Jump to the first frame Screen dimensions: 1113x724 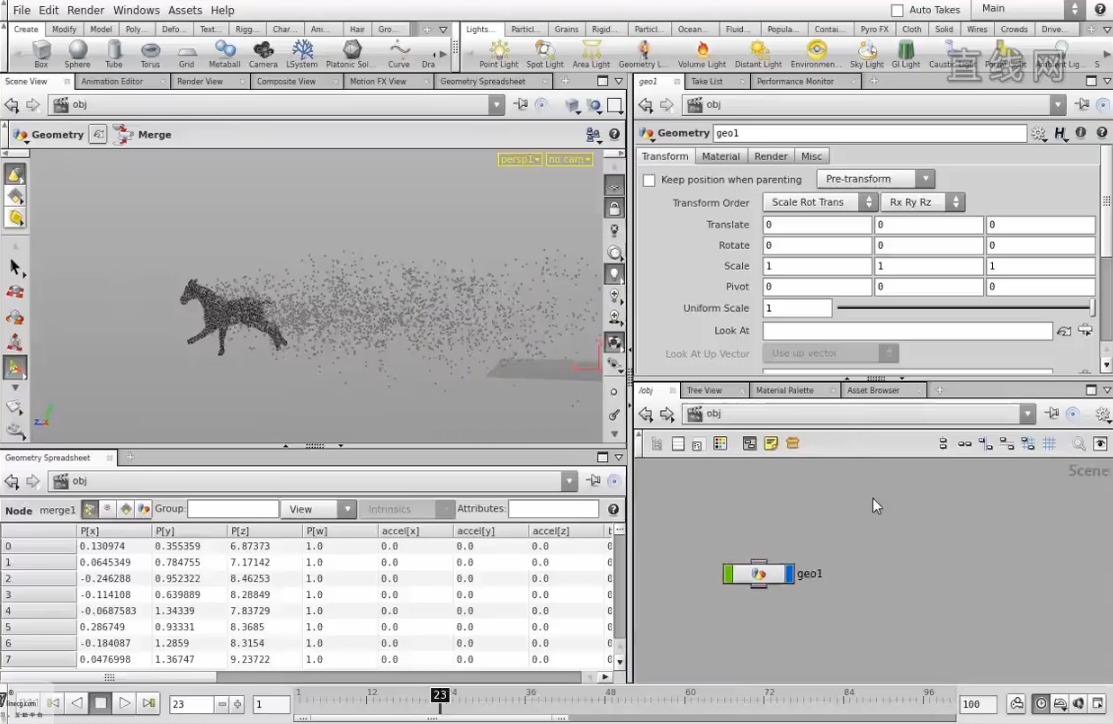click(x=53, y=703)
